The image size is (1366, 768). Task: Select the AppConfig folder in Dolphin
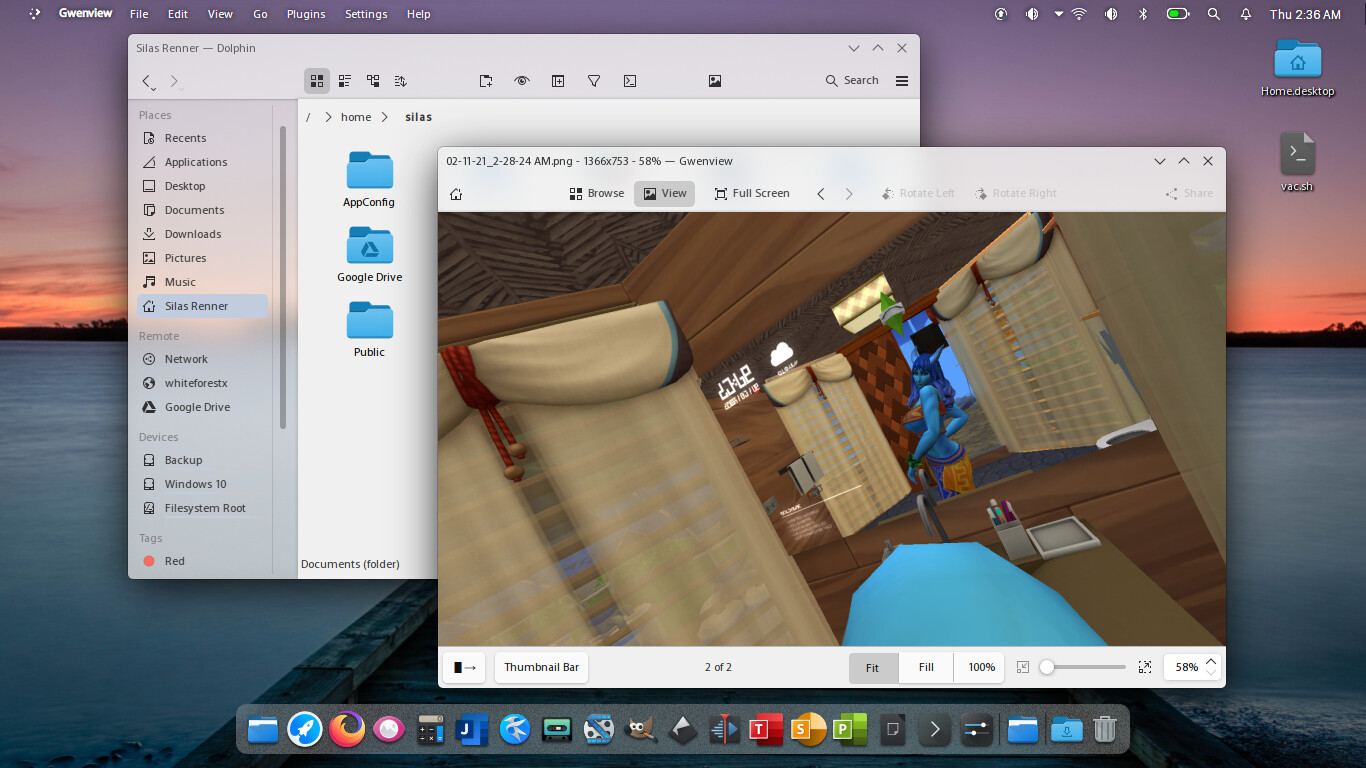click(x=369, y=180)
